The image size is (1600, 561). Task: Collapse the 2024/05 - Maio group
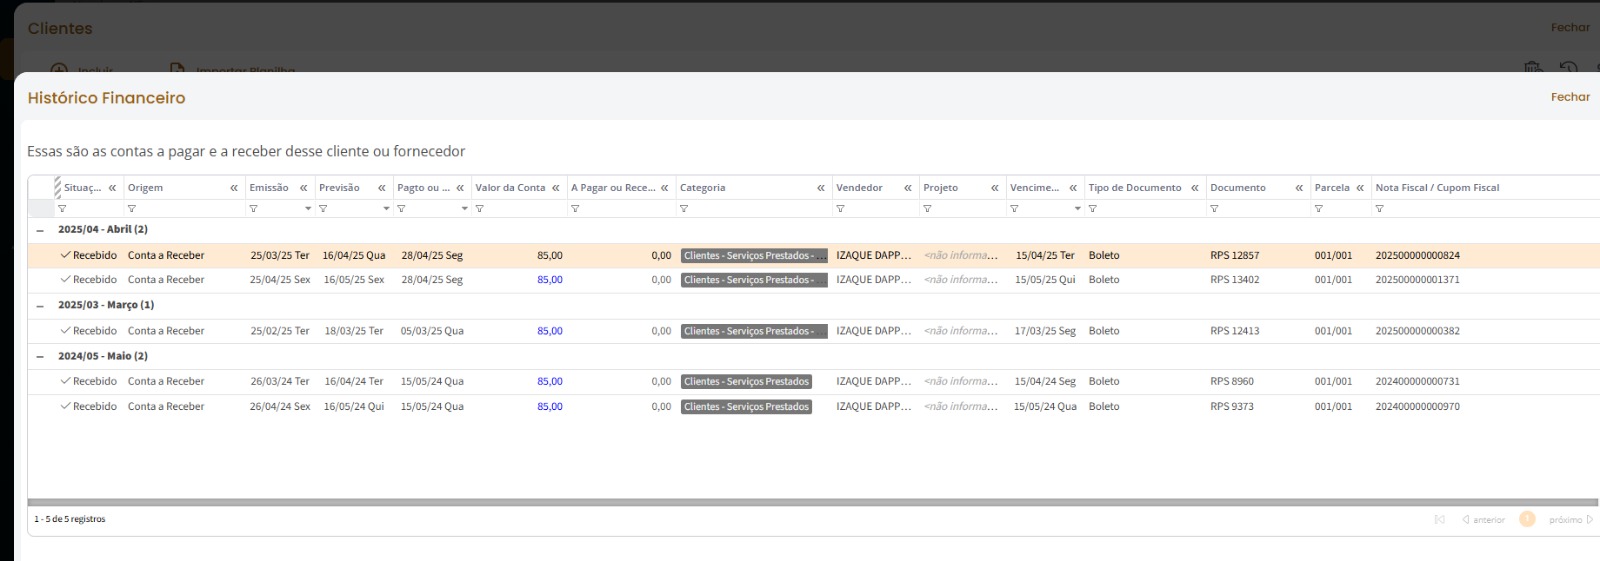(40, 357)
